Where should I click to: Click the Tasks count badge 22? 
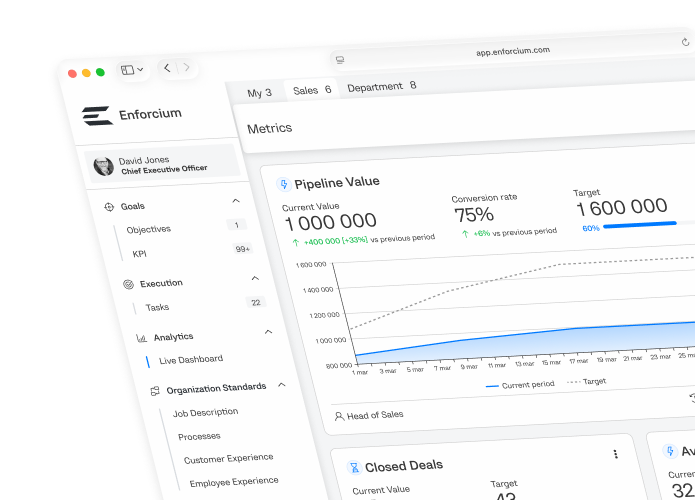[256, 302]
